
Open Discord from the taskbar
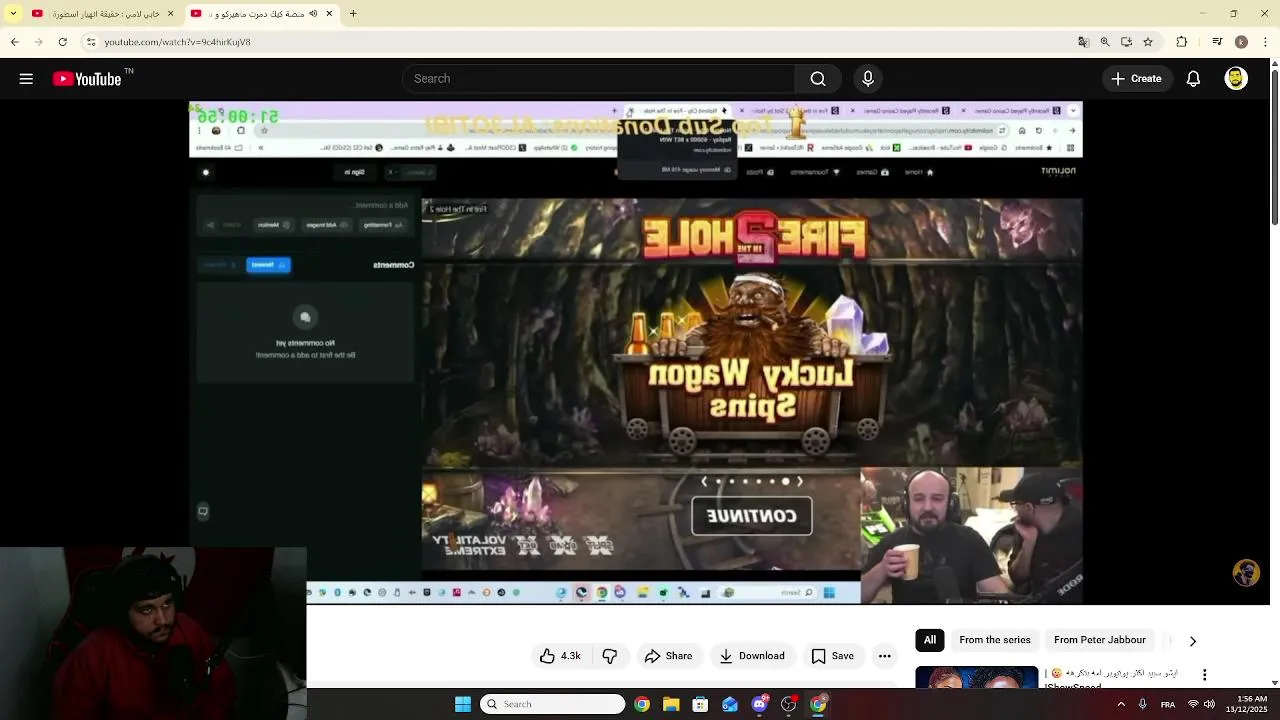[x=759, y=704]
